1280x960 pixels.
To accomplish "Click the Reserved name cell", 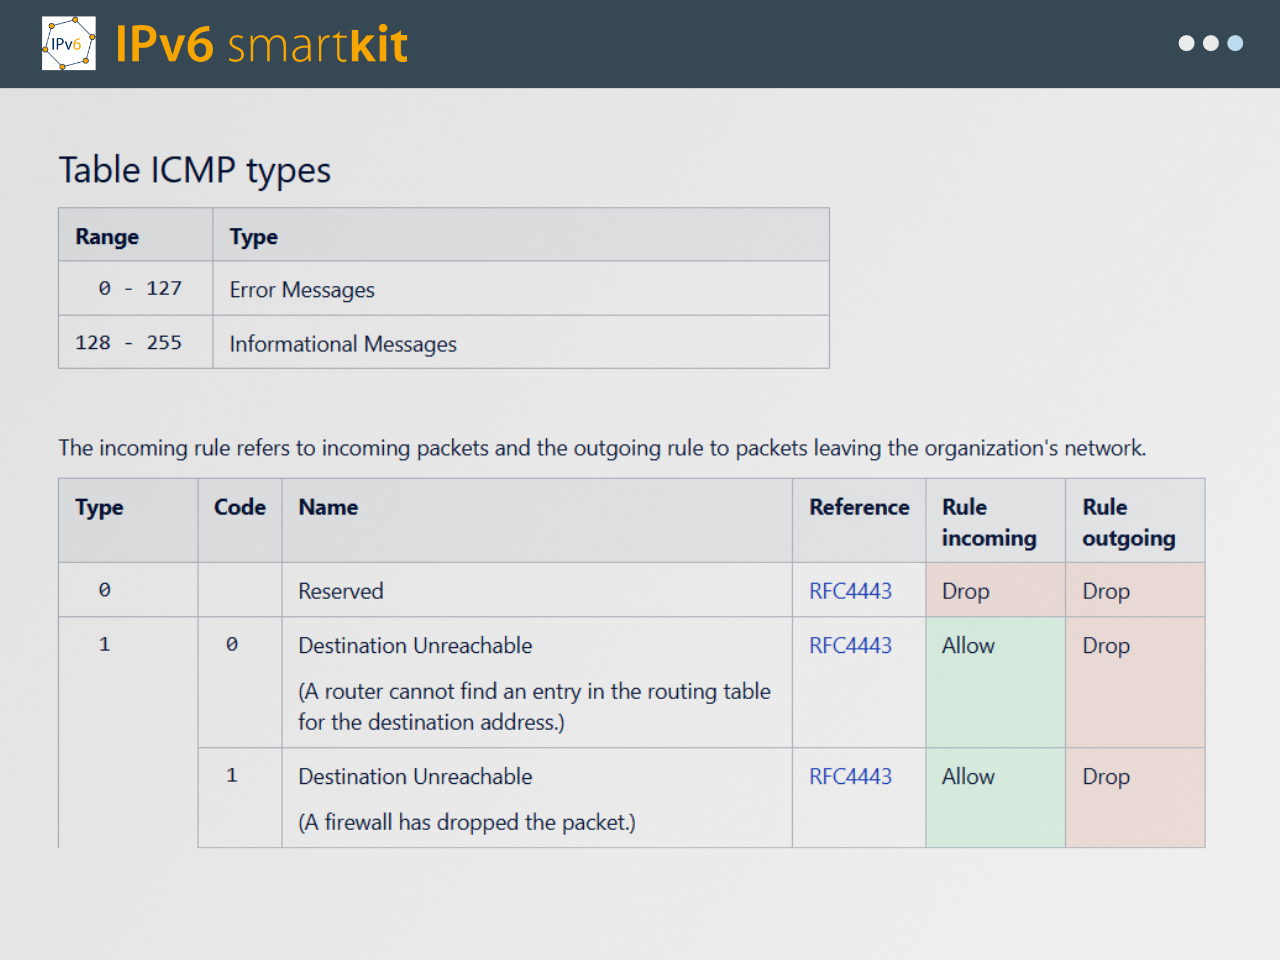I will pyautogui.click(x=341, y=591).
